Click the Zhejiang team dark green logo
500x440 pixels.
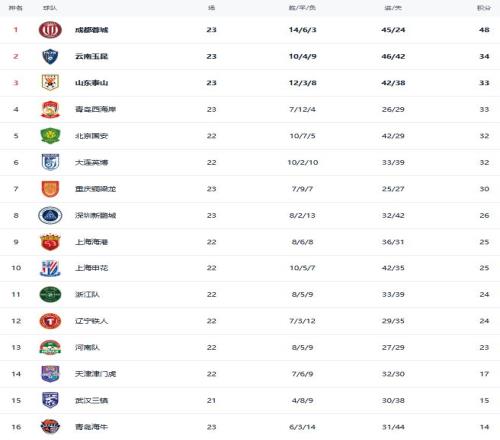click(50, 294)
